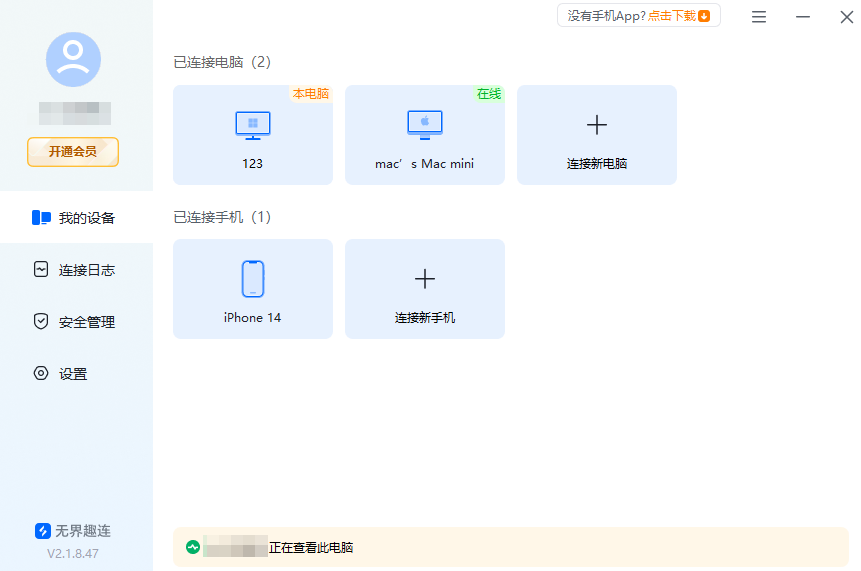Click the 在线 online badge

(x=489, y=94)
